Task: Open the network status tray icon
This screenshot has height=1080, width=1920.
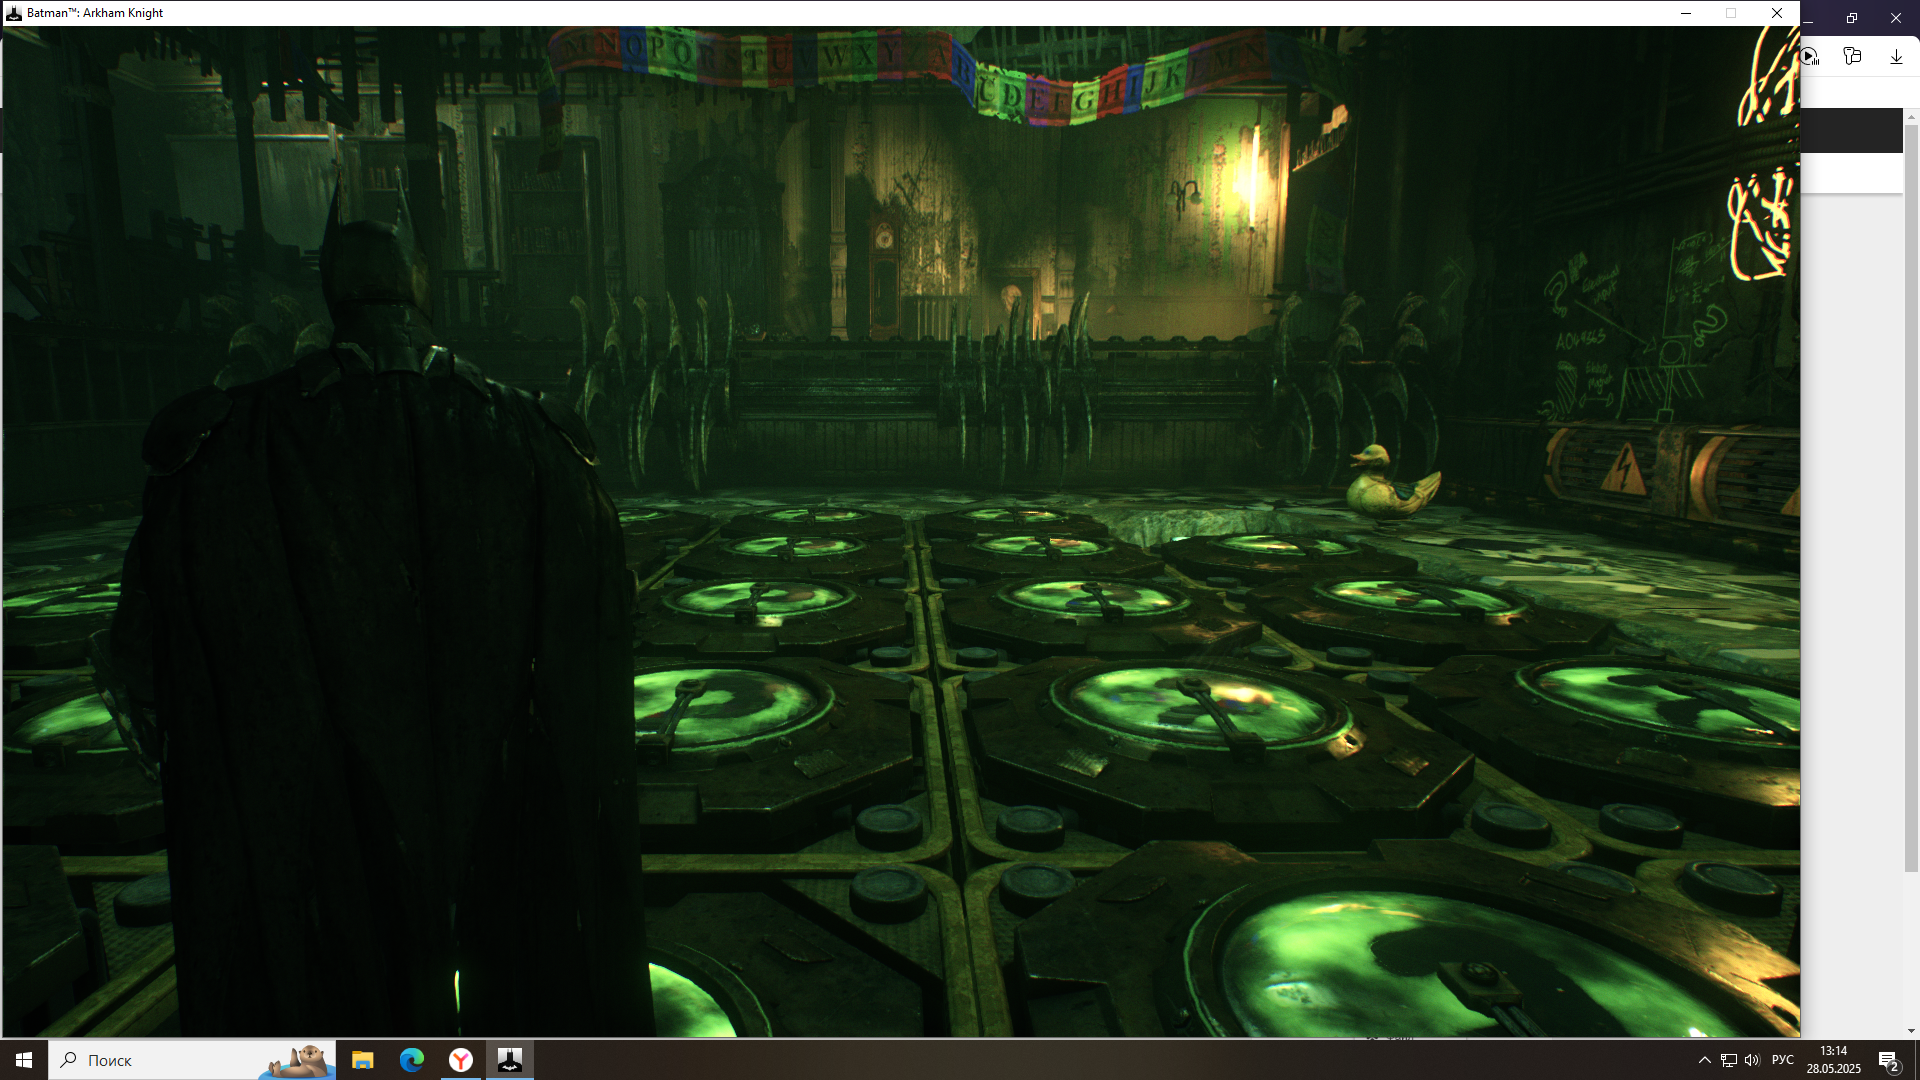Action: [x=1728, y=1060]
